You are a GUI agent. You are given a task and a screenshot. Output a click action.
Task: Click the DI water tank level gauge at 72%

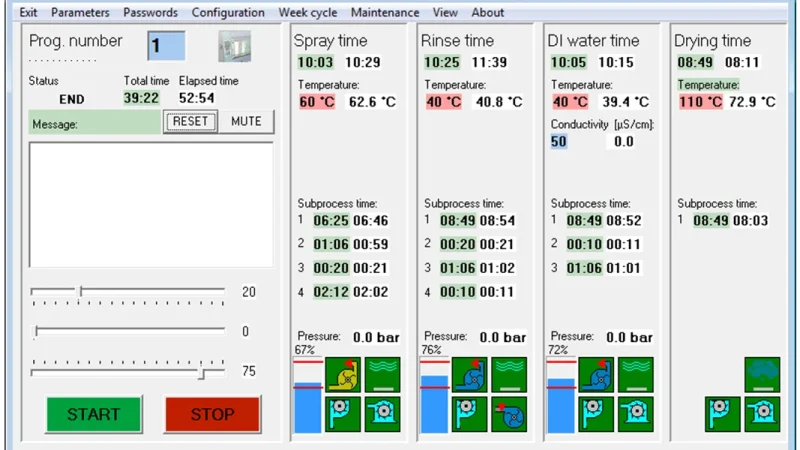click(x=561, y=395)
